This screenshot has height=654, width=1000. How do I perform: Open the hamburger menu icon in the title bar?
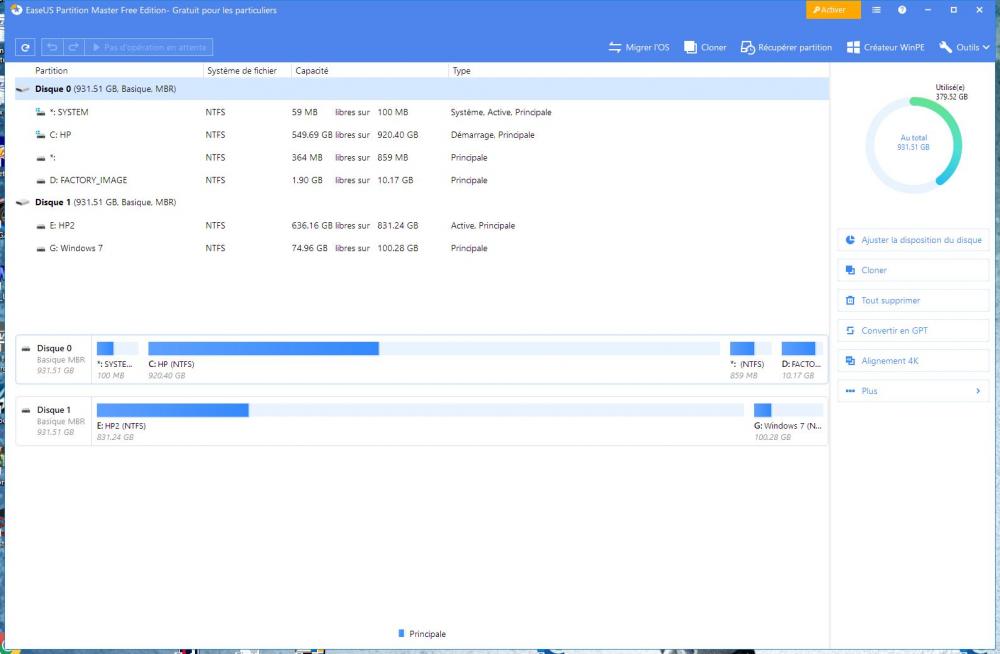(876, 10)
